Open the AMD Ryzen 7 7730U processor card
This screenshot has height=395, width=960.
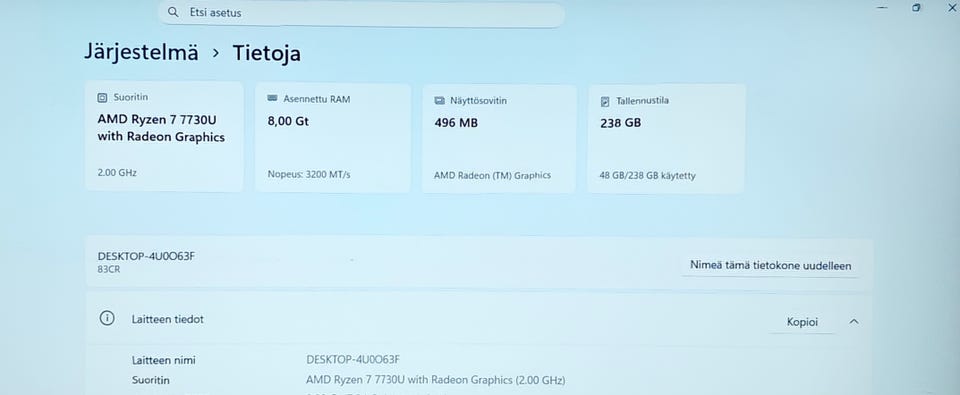[164, 136]
